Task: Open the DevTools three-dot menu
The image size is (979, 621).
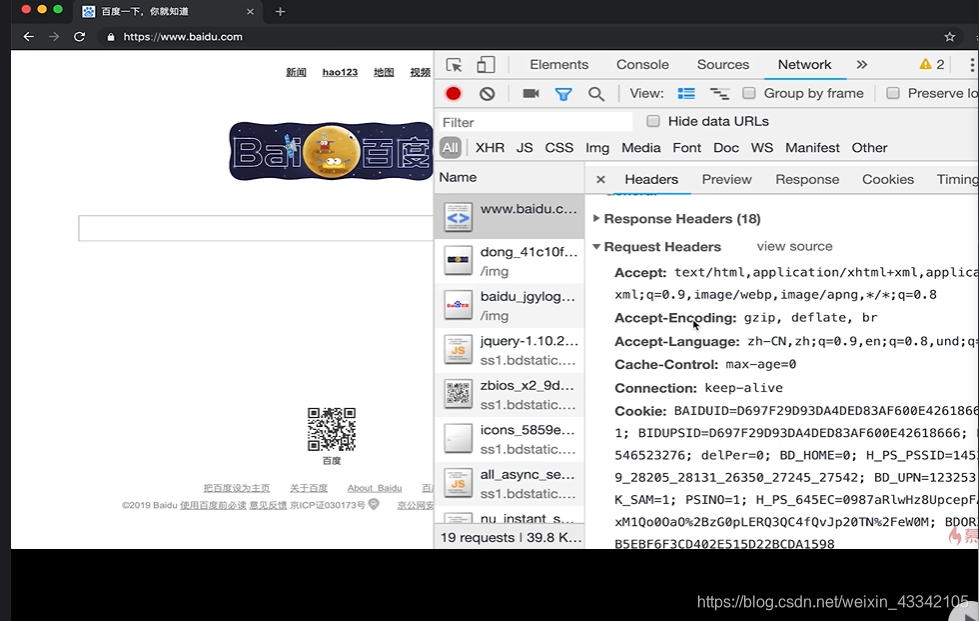Action: pos(972,65)
